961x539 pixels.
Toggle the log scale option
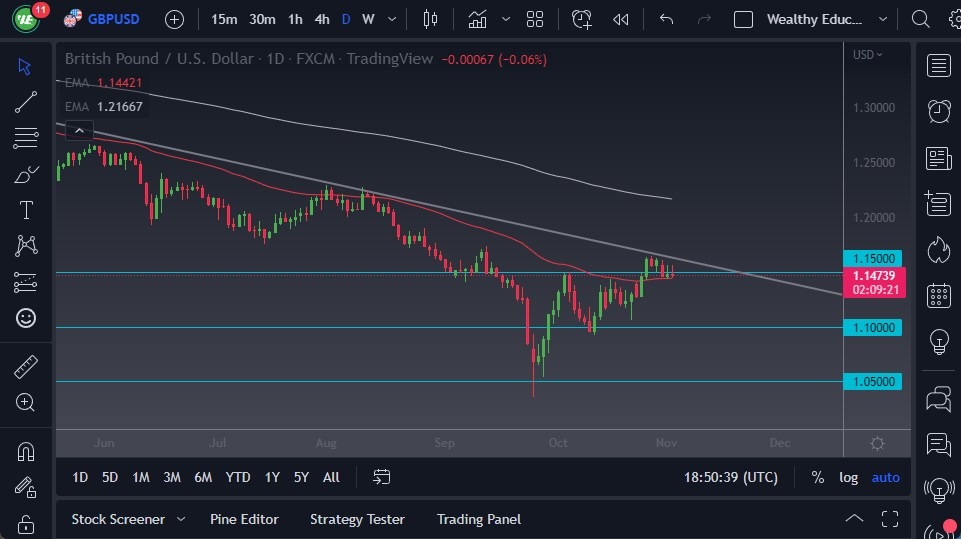click(x=848, y=477)
